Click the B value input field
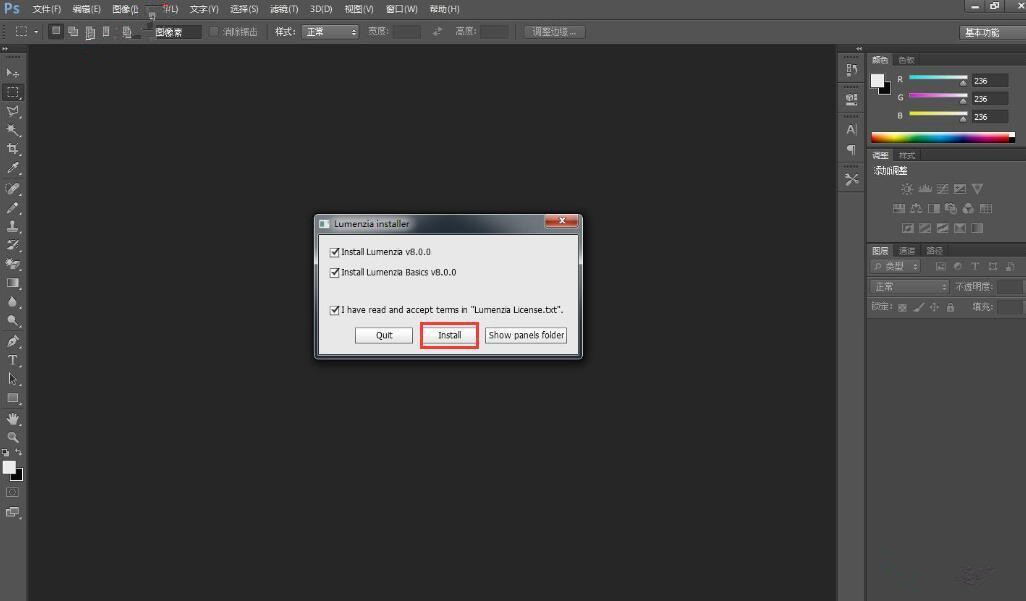 click(990, 117)
